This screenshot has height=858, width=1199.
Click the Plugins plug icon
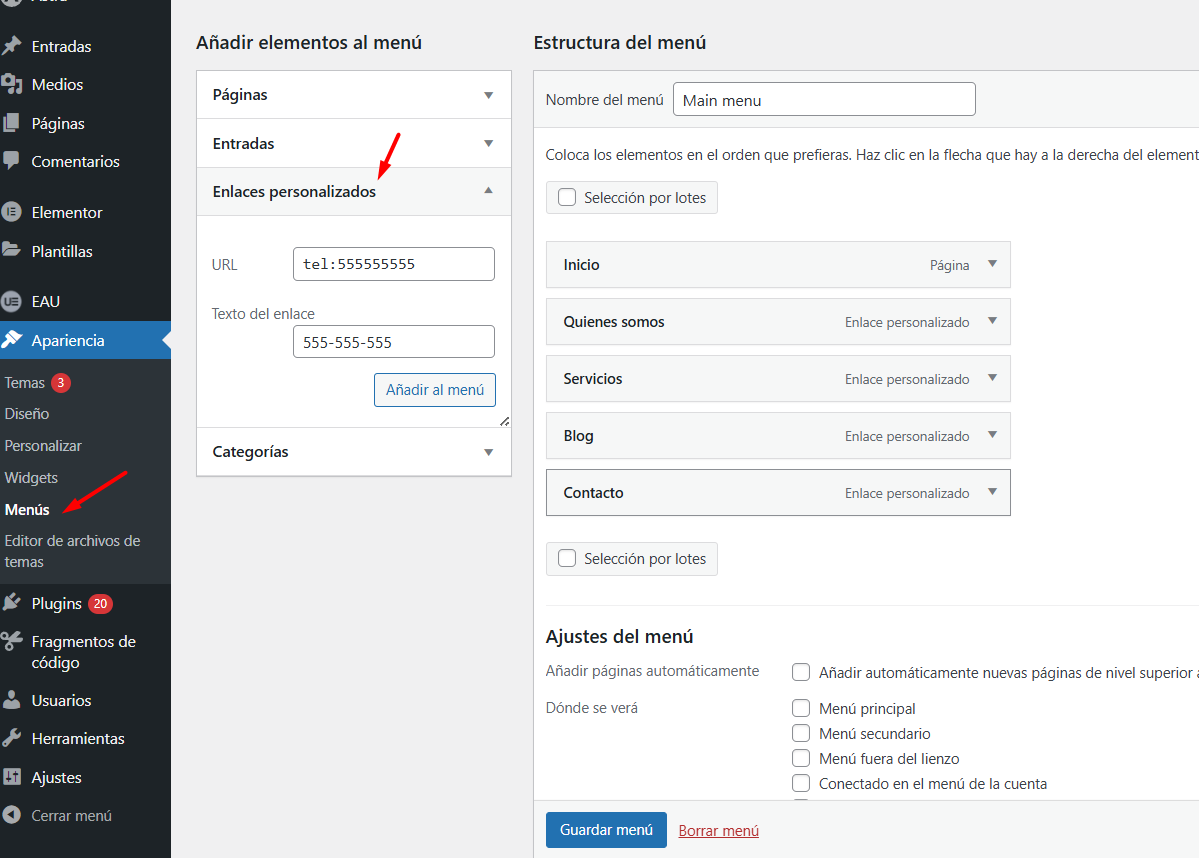pos(12,603)
